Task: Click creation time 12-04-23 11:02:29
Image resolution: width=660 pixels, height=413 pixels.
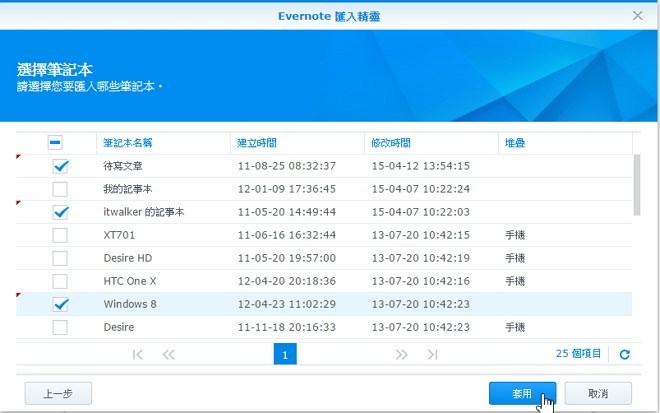Action: [x=287, y=304]
